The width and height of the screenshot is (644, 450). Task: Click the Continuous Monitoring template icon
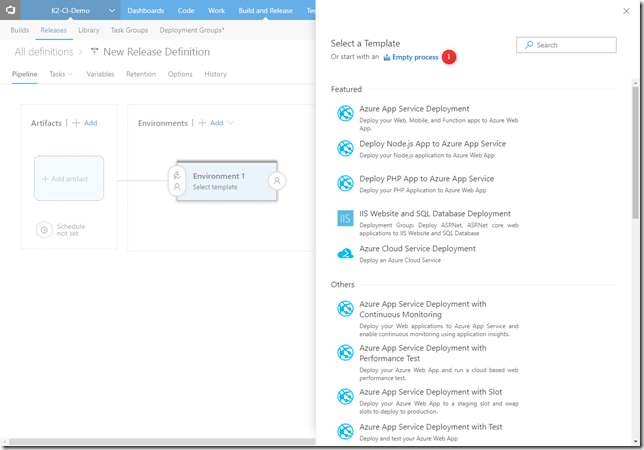[345, 308]
